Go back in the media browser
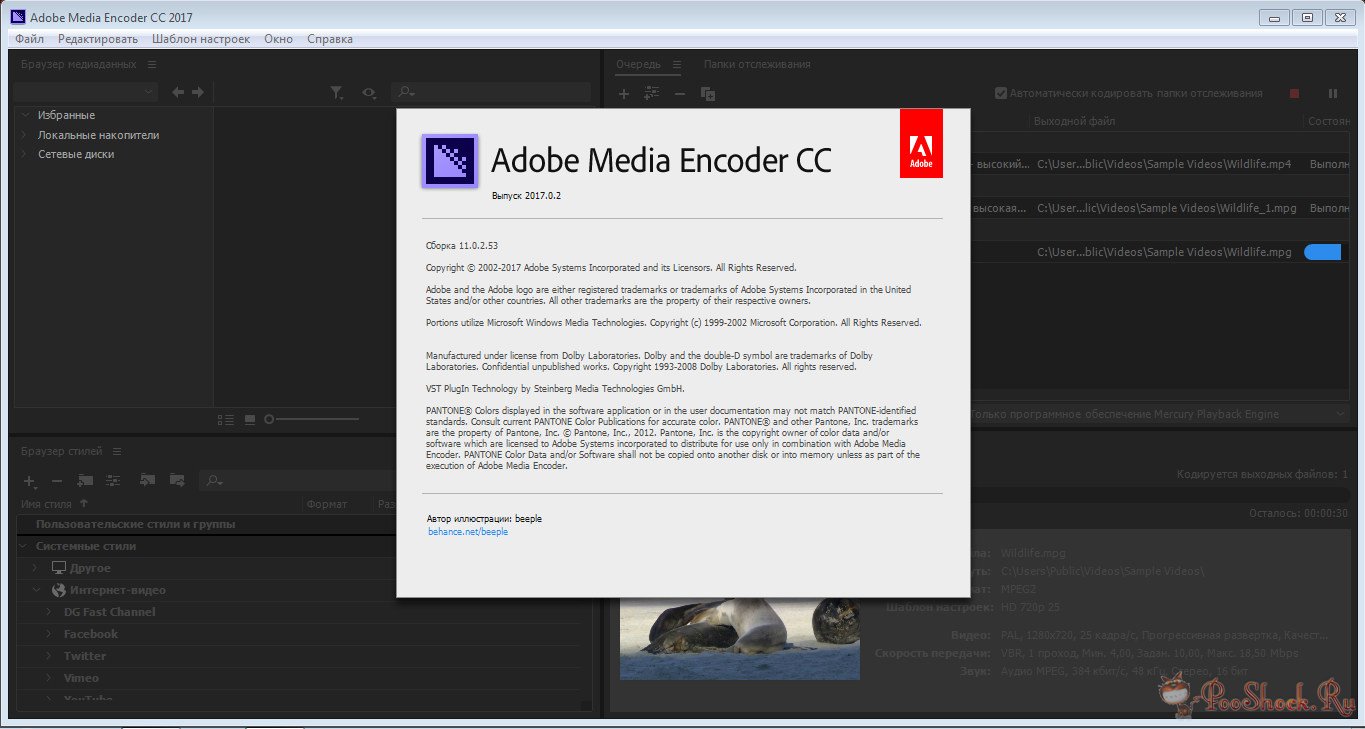The image size is (1365, 729). tap(178, 92)
